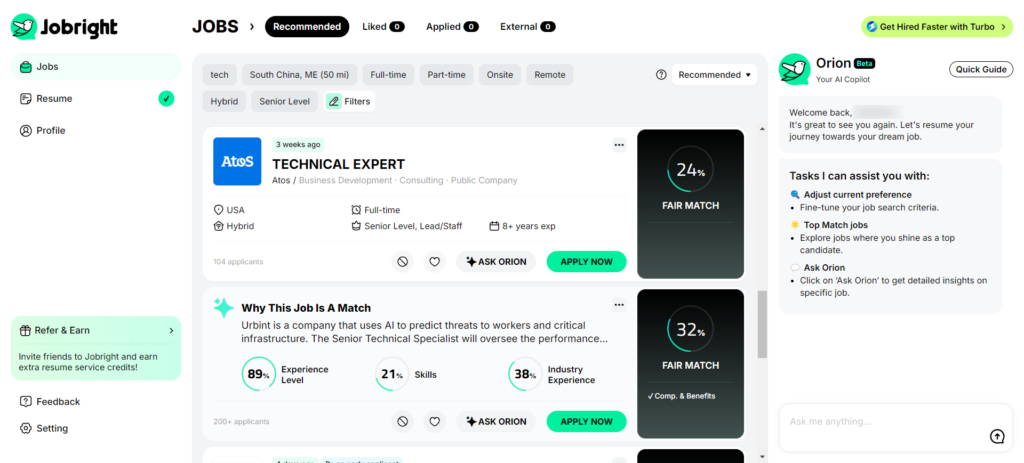
Task: Toggle the Full-time filter chip
Action: pos(388,74)
